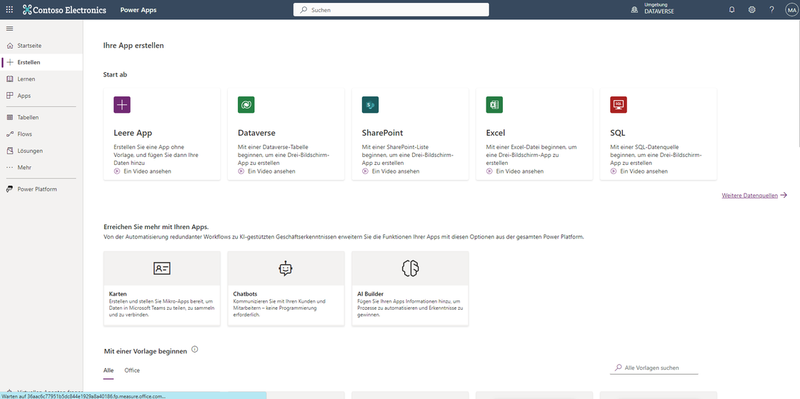Click the Flows icon in sidebar
800x399 pixels.
point(10,134)
